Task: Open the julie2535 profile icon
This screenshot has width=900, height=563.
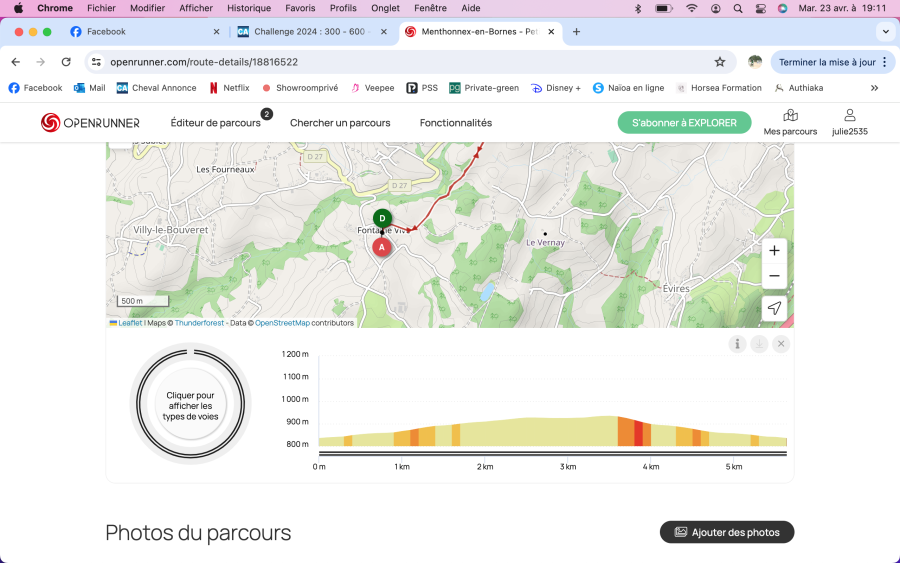Action: 849,122
